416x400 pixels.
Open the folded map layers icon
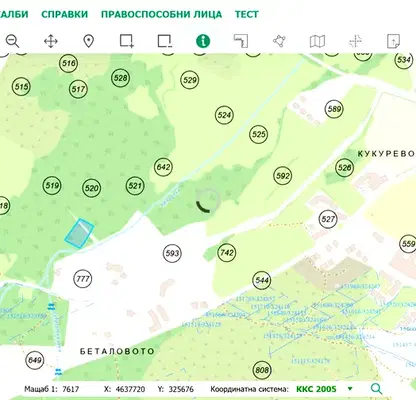coord(317,41)
